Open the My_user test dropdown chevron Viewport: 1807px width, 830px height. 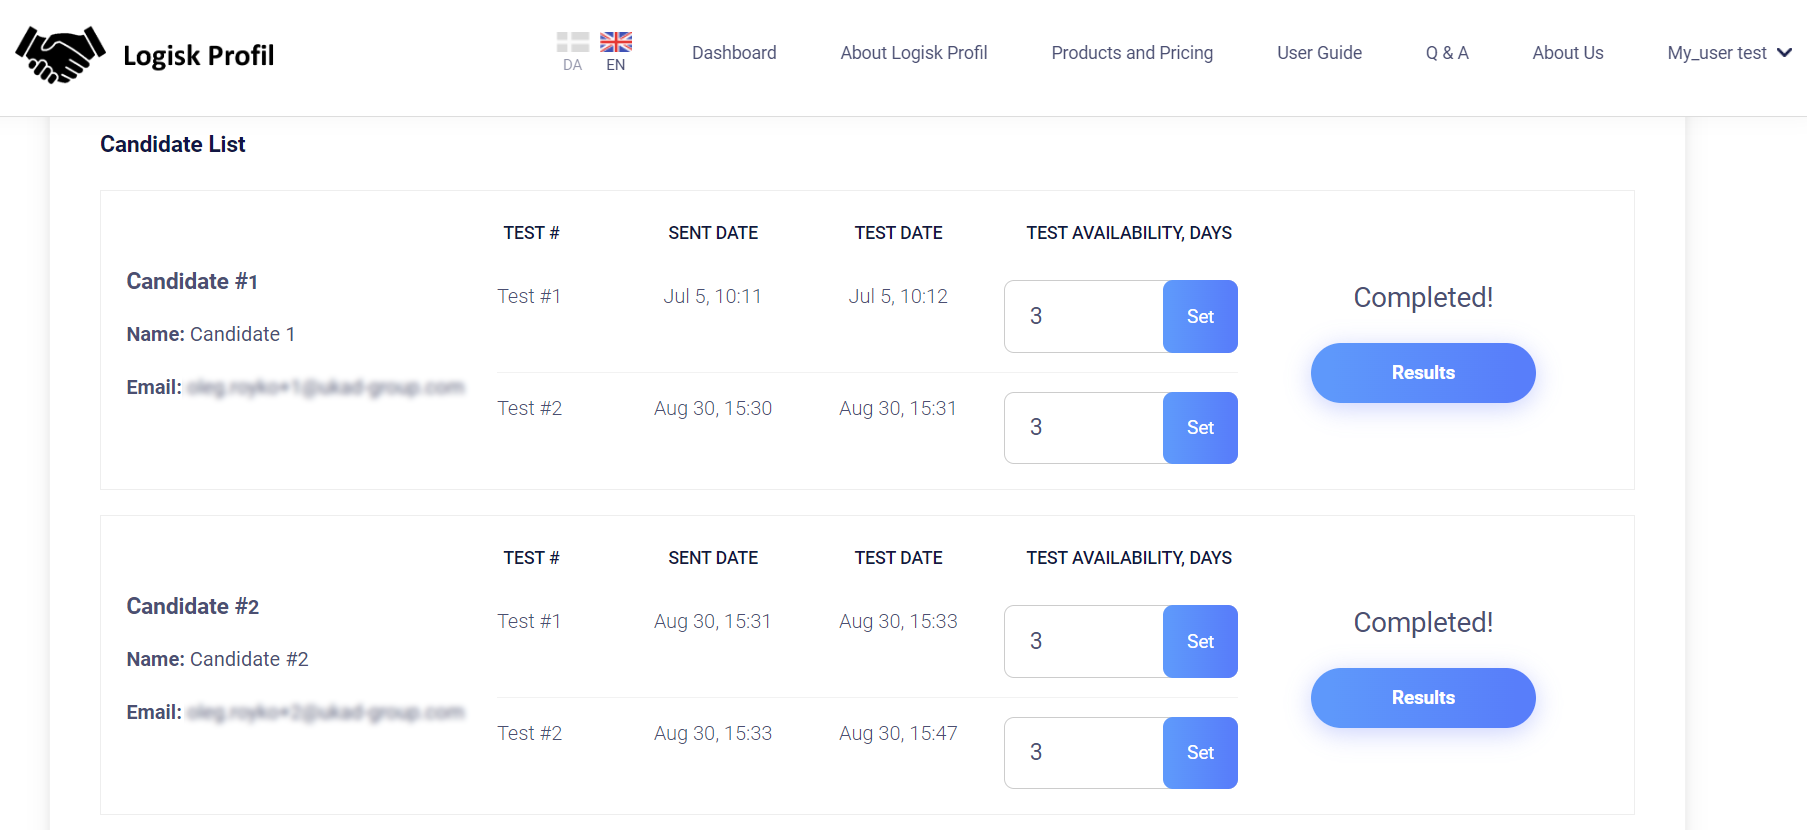[1784, 53]
